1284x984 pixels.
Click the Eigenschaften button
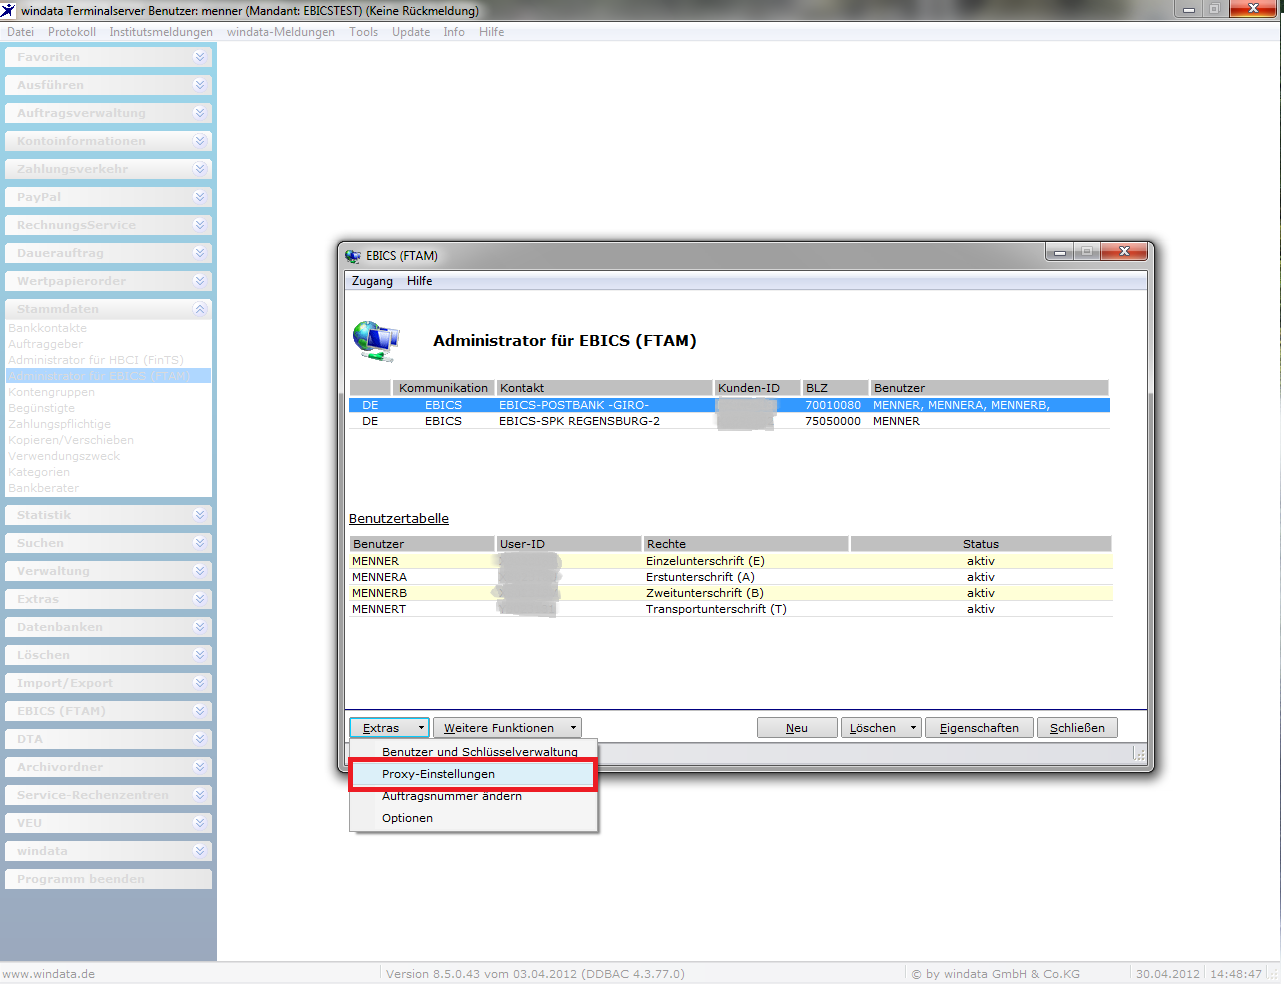pyautogui.click(x=979, y=728)
